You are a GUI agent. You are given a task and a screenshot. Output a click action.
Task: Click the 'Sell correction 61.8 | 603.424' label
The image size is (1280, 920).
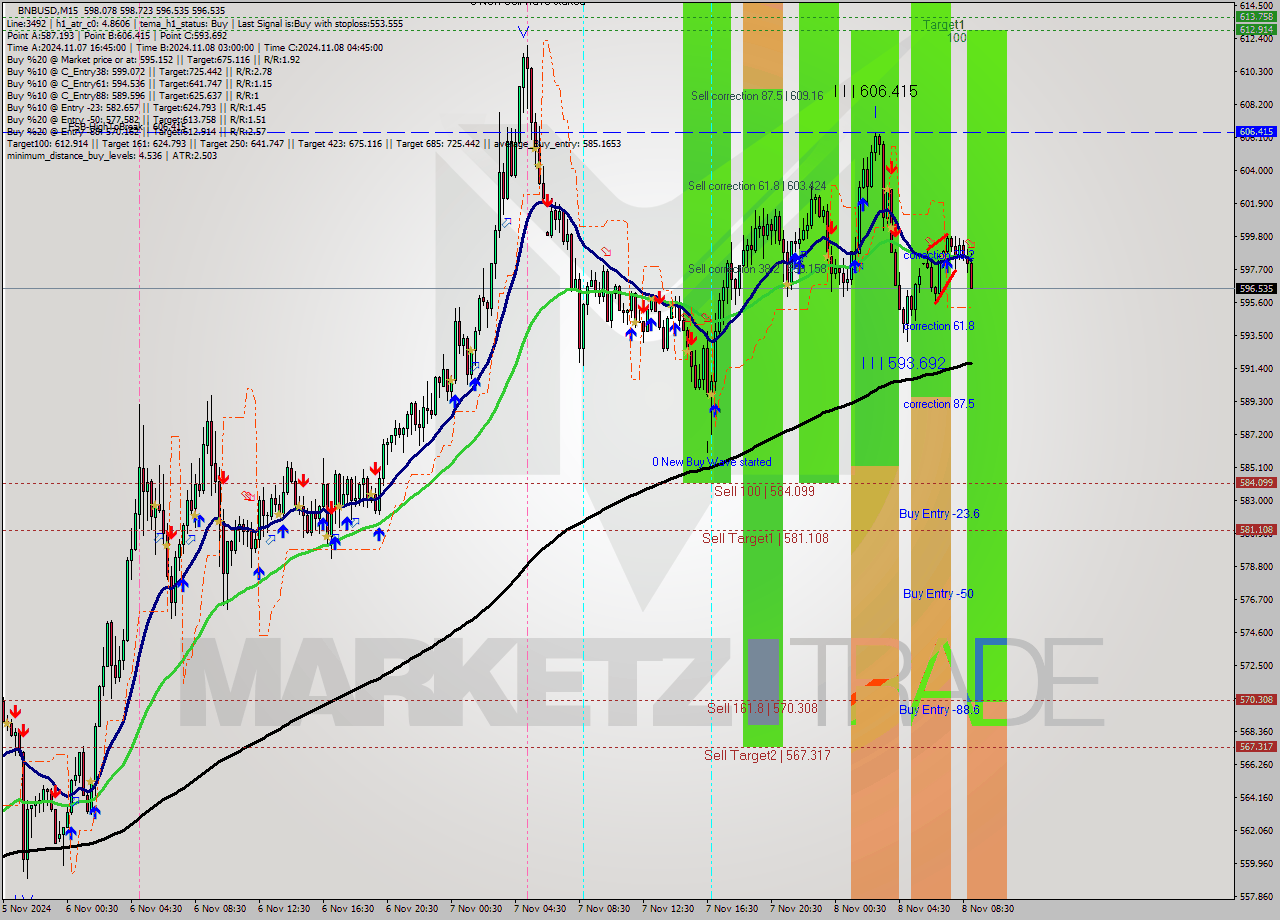(x=757, y=186)
